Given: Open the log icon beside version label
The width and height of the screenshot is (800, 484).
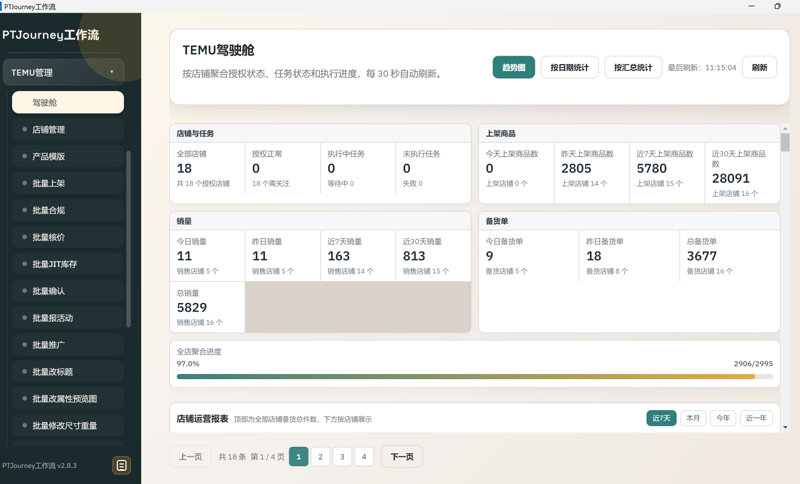Looking at the screenshot, I should click(x=121, y=465).
